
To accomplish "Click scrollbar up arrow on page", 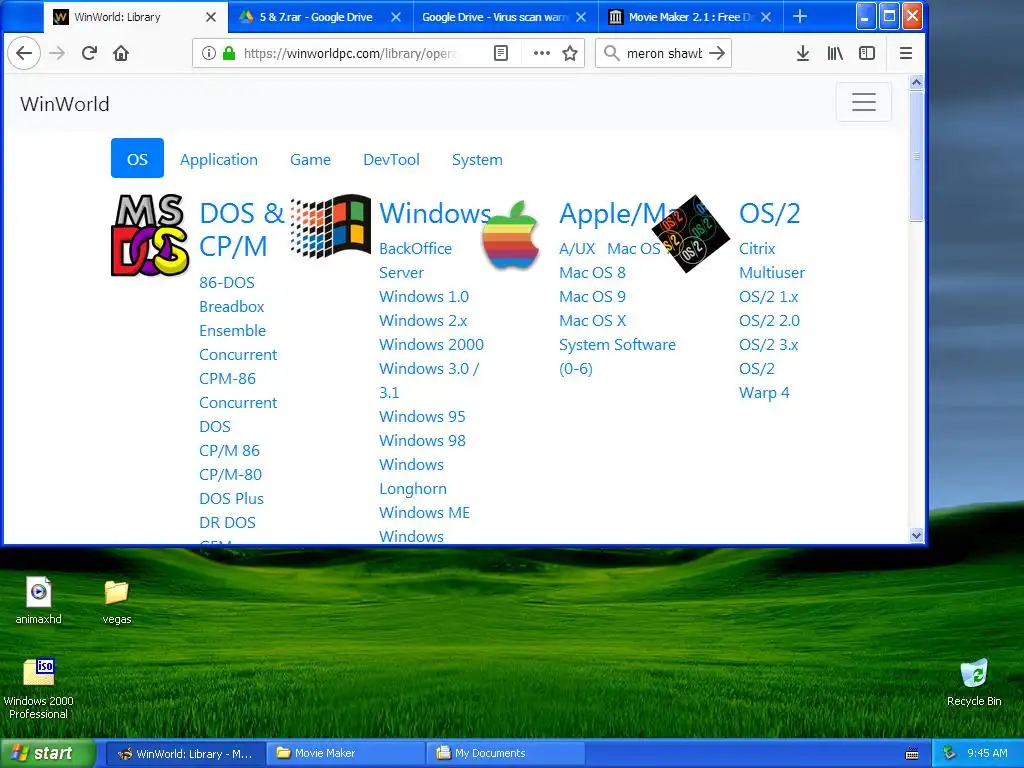I will point(916,82).
